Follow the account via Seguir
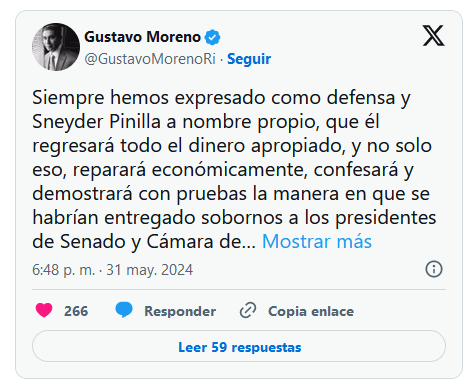The image size is (472, 385). pos(249,59)
